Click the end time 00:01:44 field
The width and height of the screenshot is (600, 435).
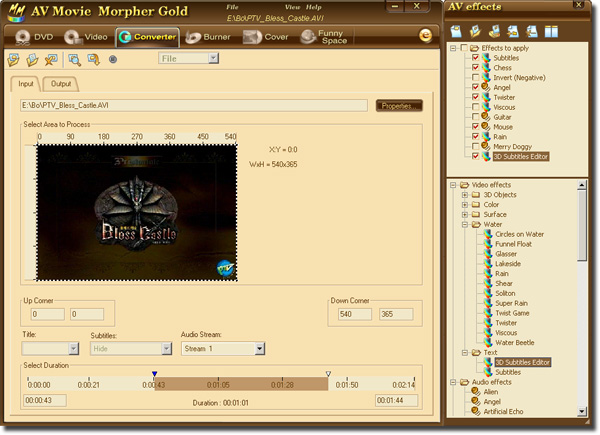click(x=396, y=401)
